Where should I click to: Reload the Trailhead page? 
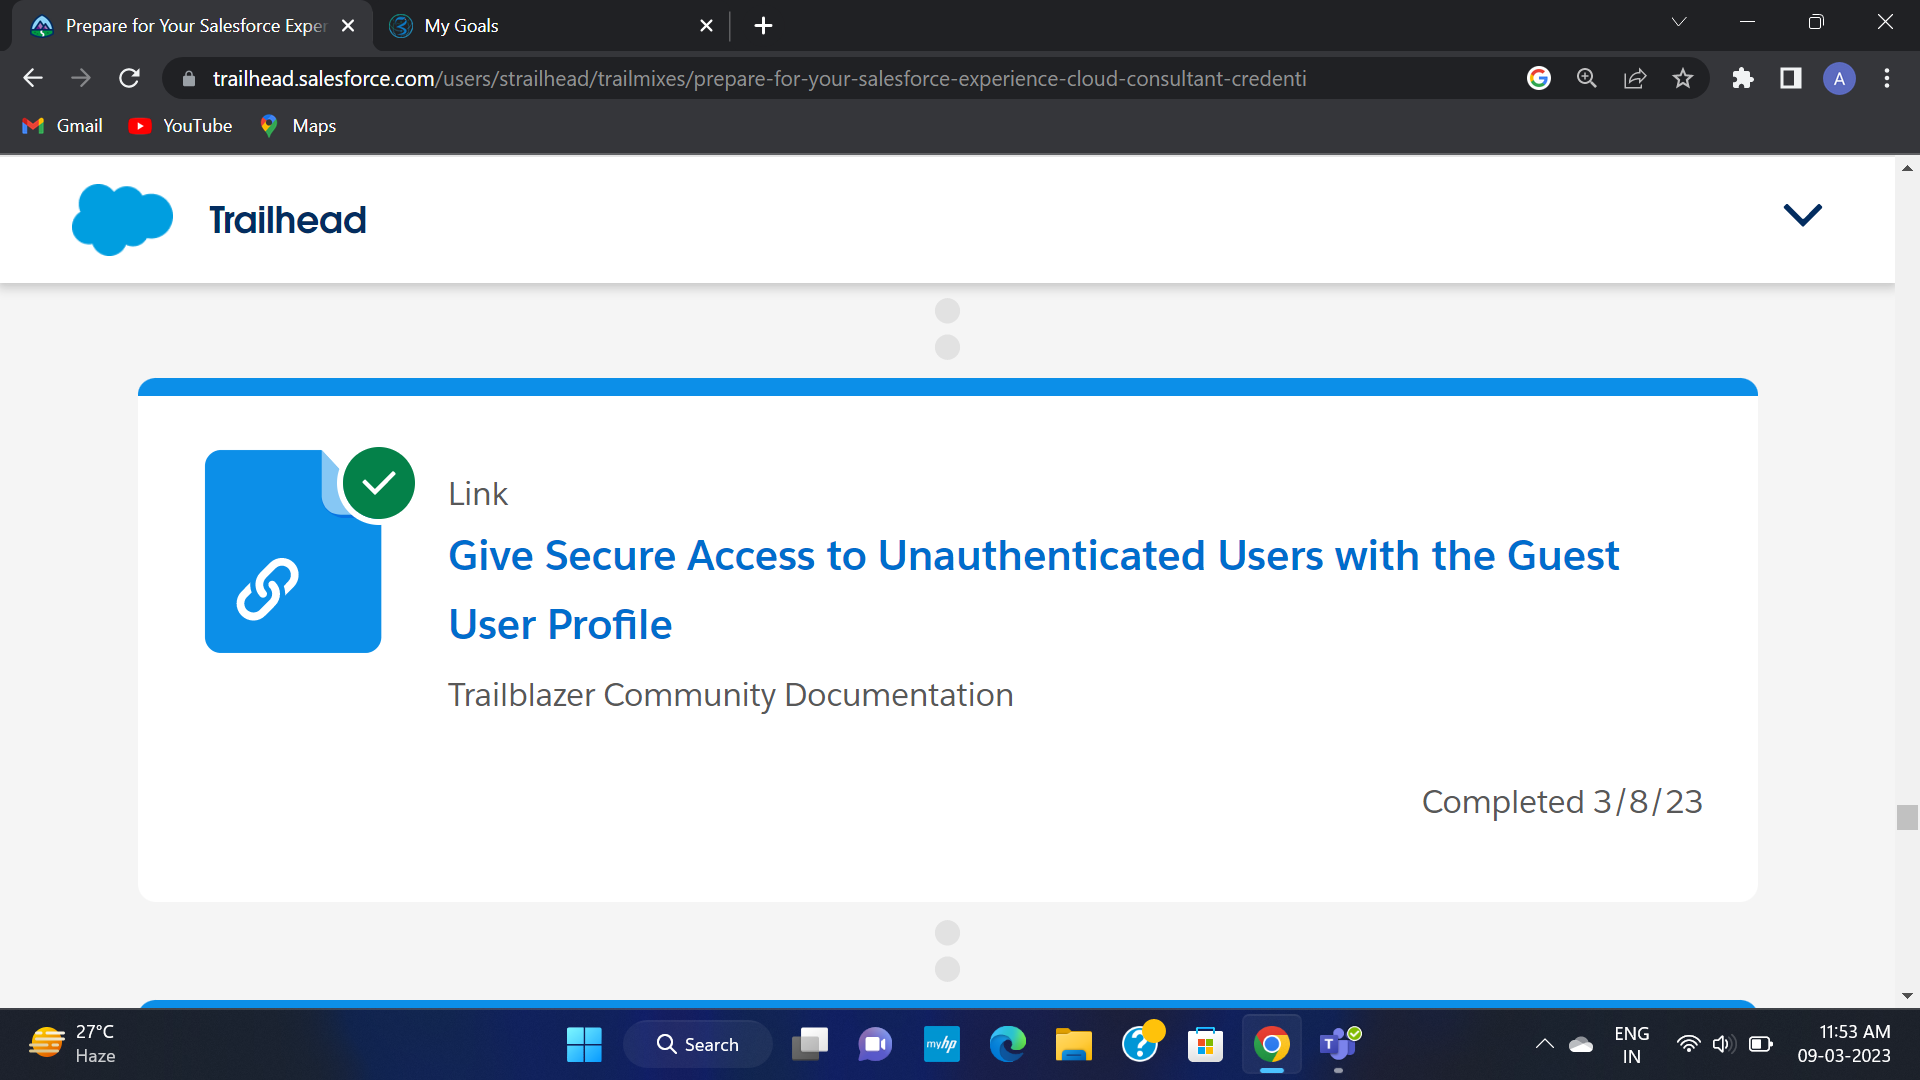click(x=129, y=78)
